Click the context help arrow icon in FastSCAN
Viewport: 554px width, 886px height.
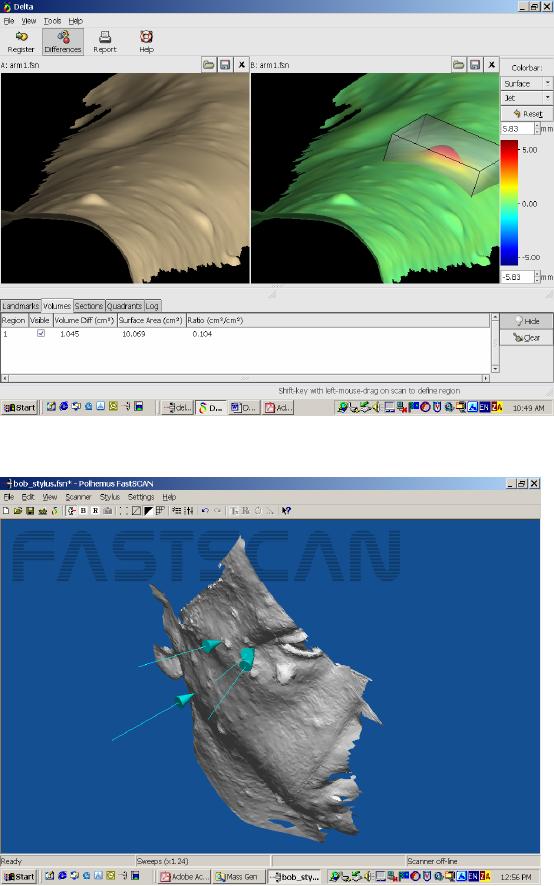[286, 511]
